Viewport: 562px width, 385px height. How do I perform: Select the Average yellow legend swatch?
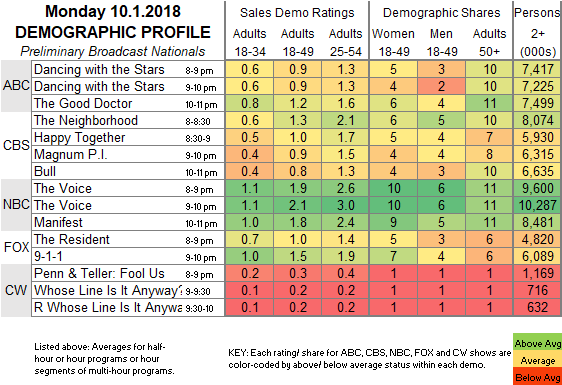(x=537, y=361)
